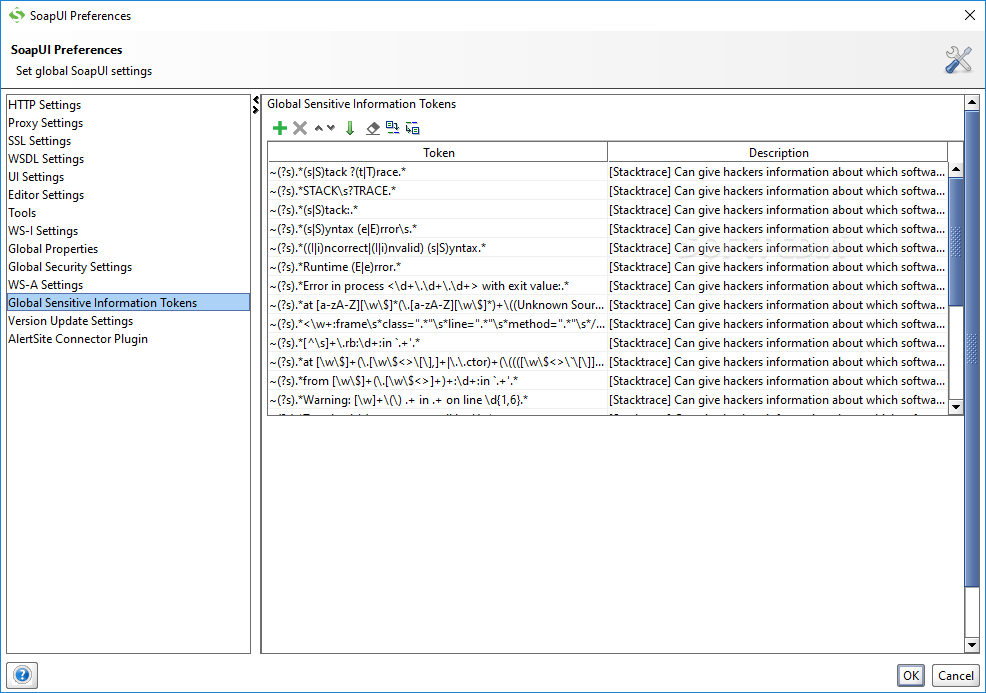This screenshot has width=986, height=693.
Task: Select token "Error in process ... with exit value"
Action: (x=438, y=286)
